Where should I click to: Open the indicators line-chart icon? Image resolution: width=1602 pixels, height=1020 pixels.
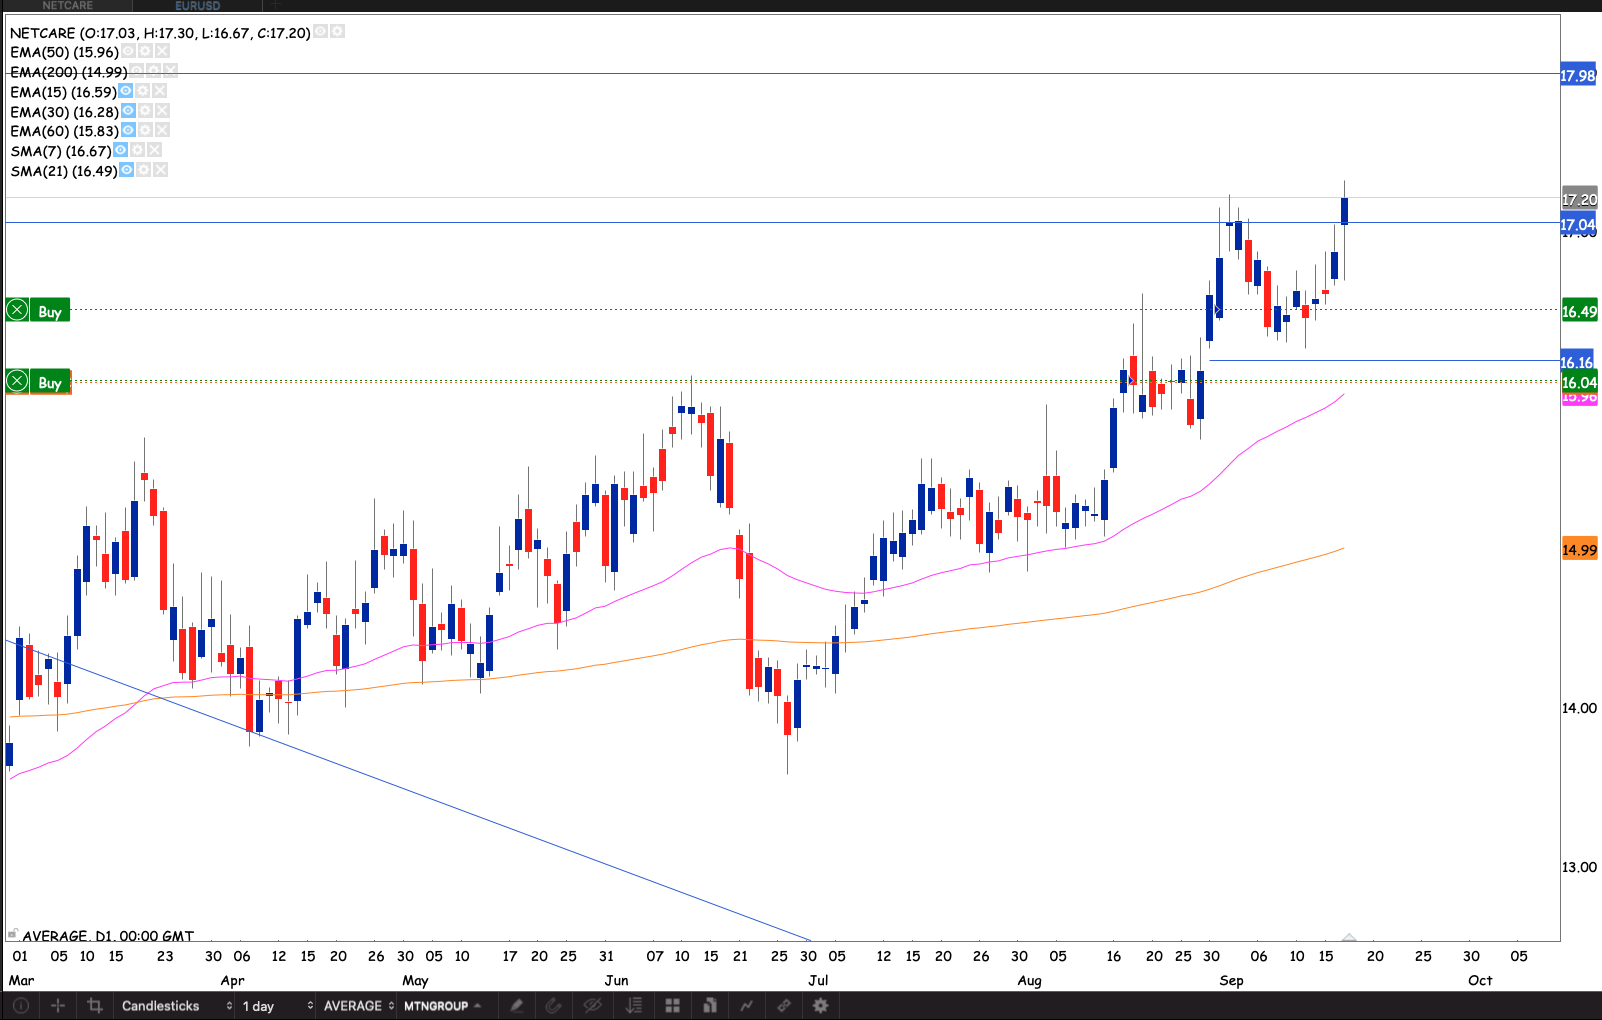(x=746, y=1006)
